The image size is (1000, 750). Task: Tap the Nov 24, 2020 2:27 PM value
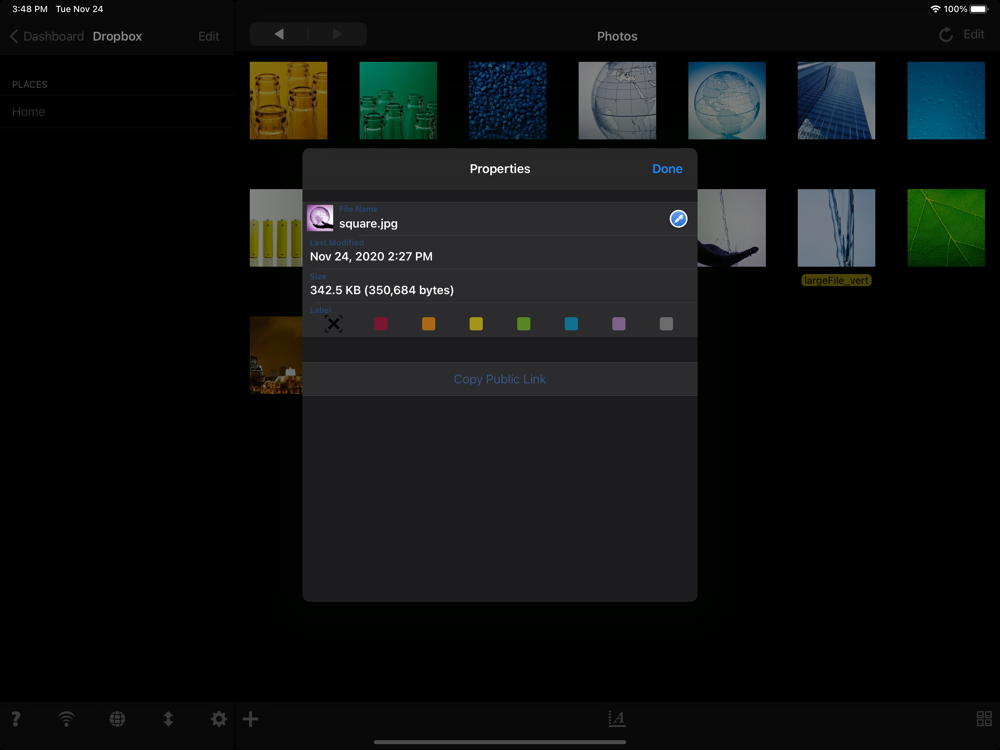coord(371,256)
